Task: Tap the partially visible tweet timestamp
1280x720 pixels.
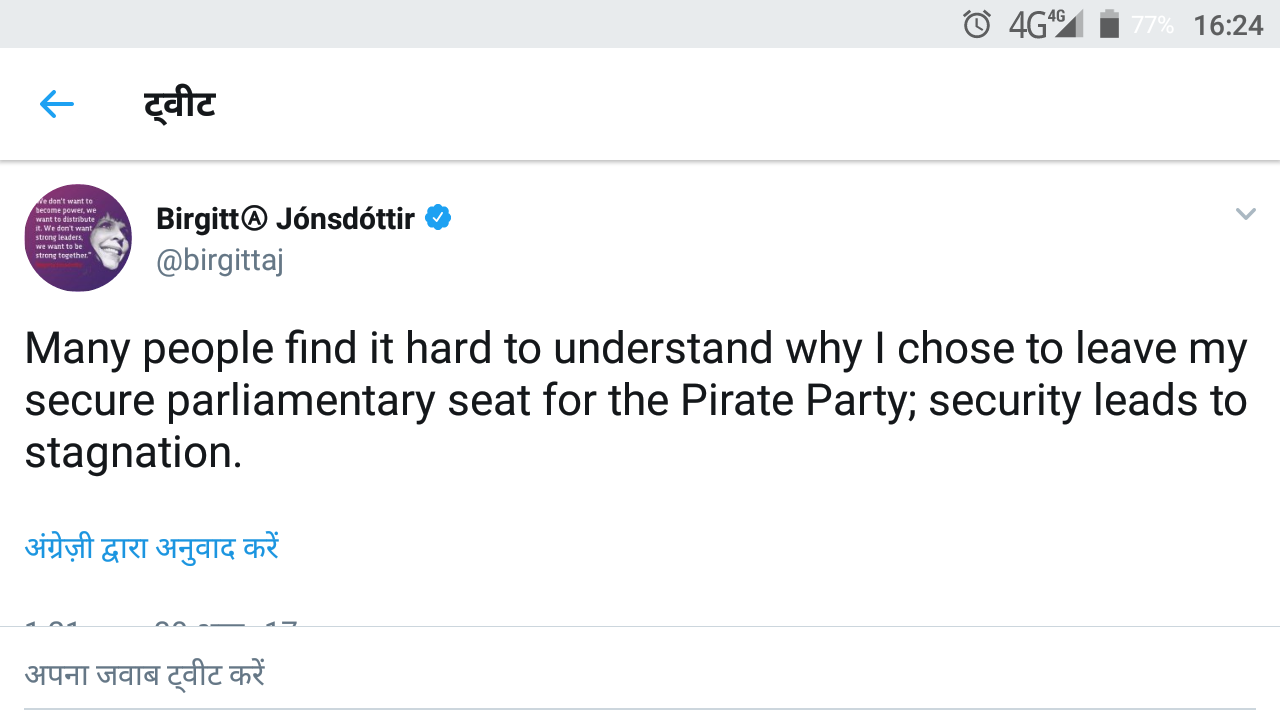Action: 160,624
